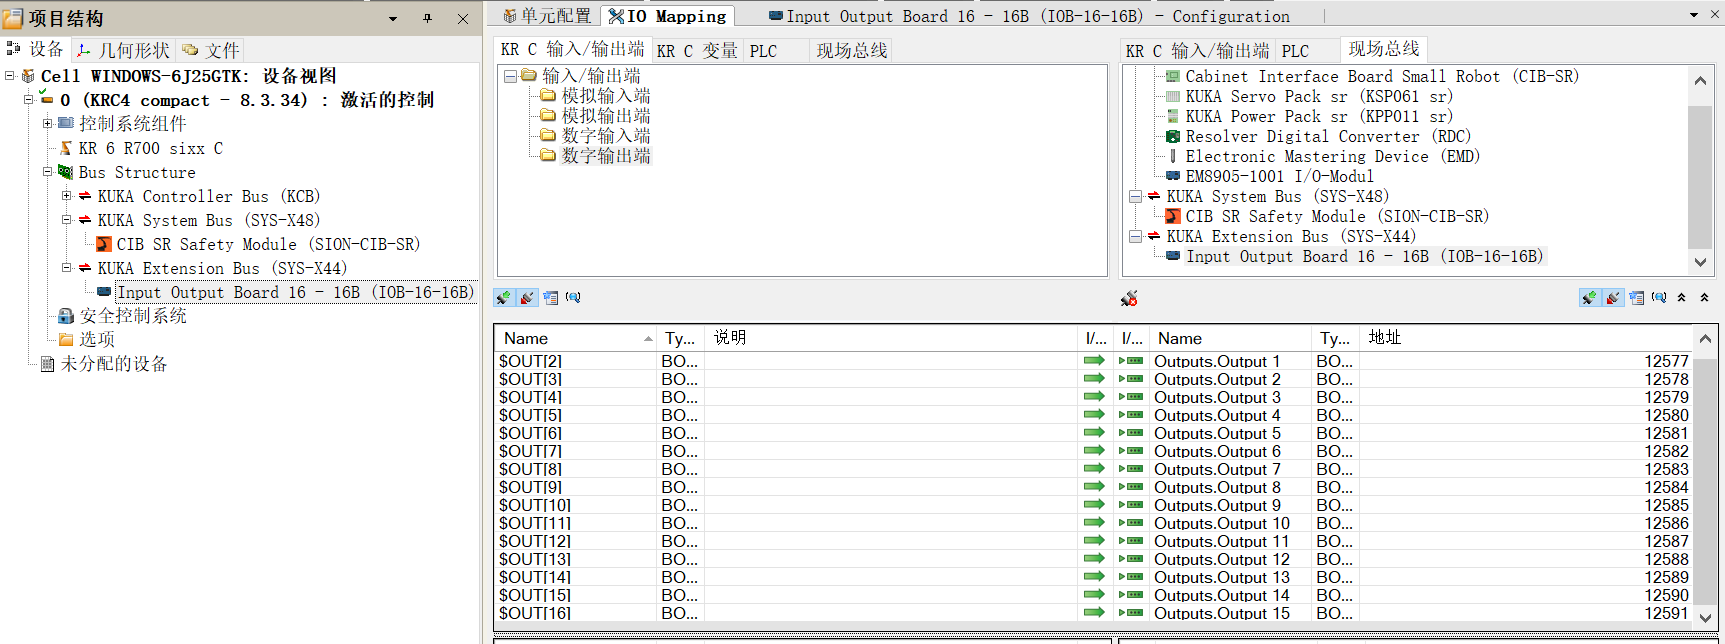1725x644 pixels.
Task: Toggle the green plug filter under the fieldbus tree
Action: click(1589, 298)
